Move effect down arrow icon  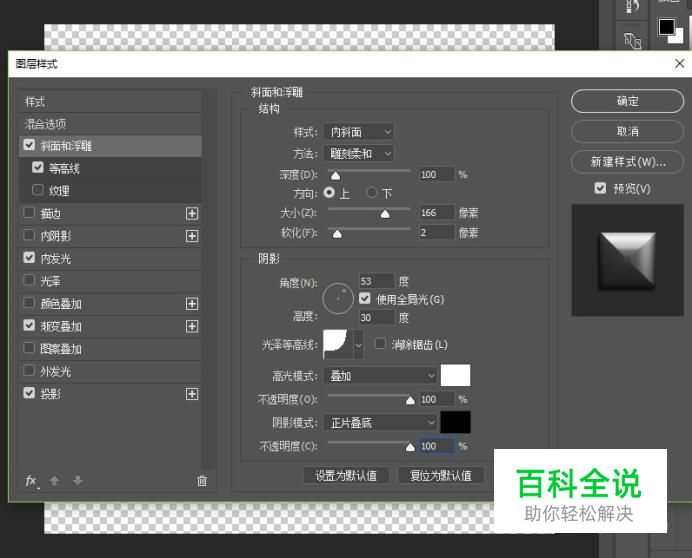[78, 480]
